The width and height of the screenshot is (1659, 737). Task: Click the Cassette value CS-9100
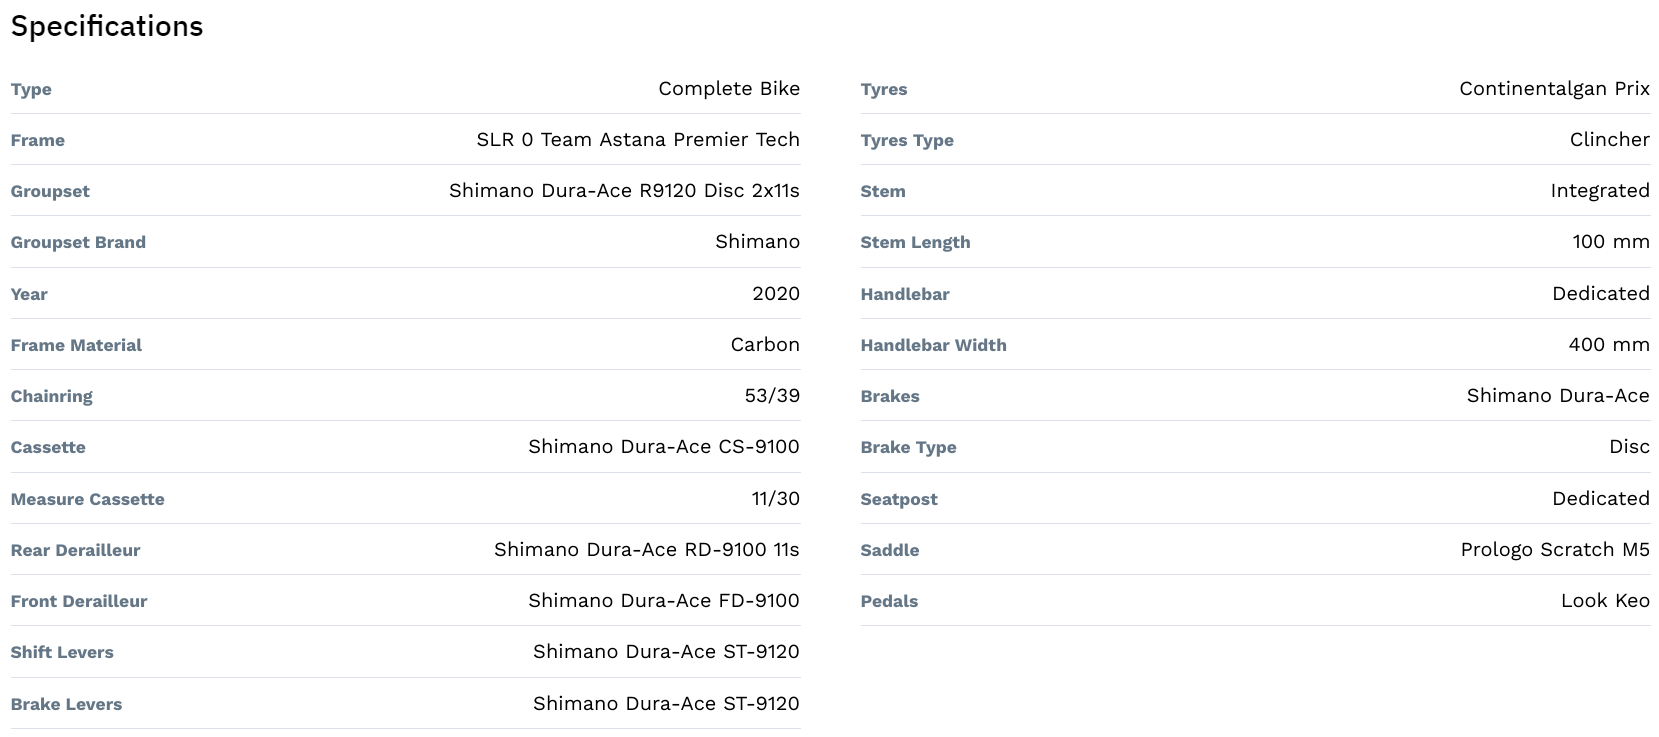(x=663, y=446)
